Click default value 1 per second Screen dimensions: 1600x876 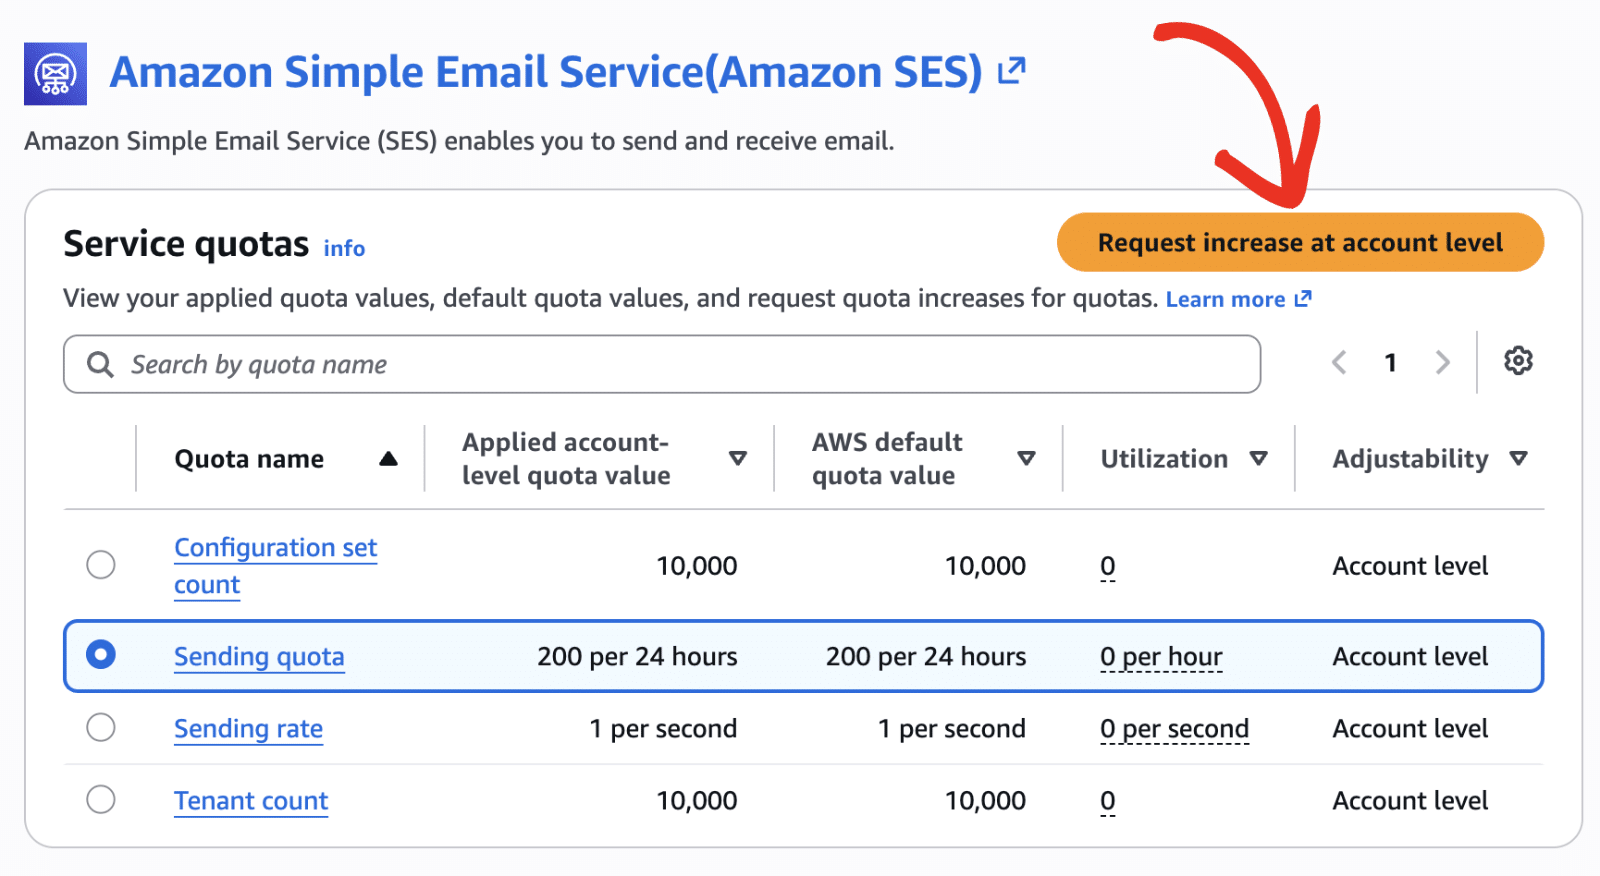pyautogui.click(x=952, y=729)
